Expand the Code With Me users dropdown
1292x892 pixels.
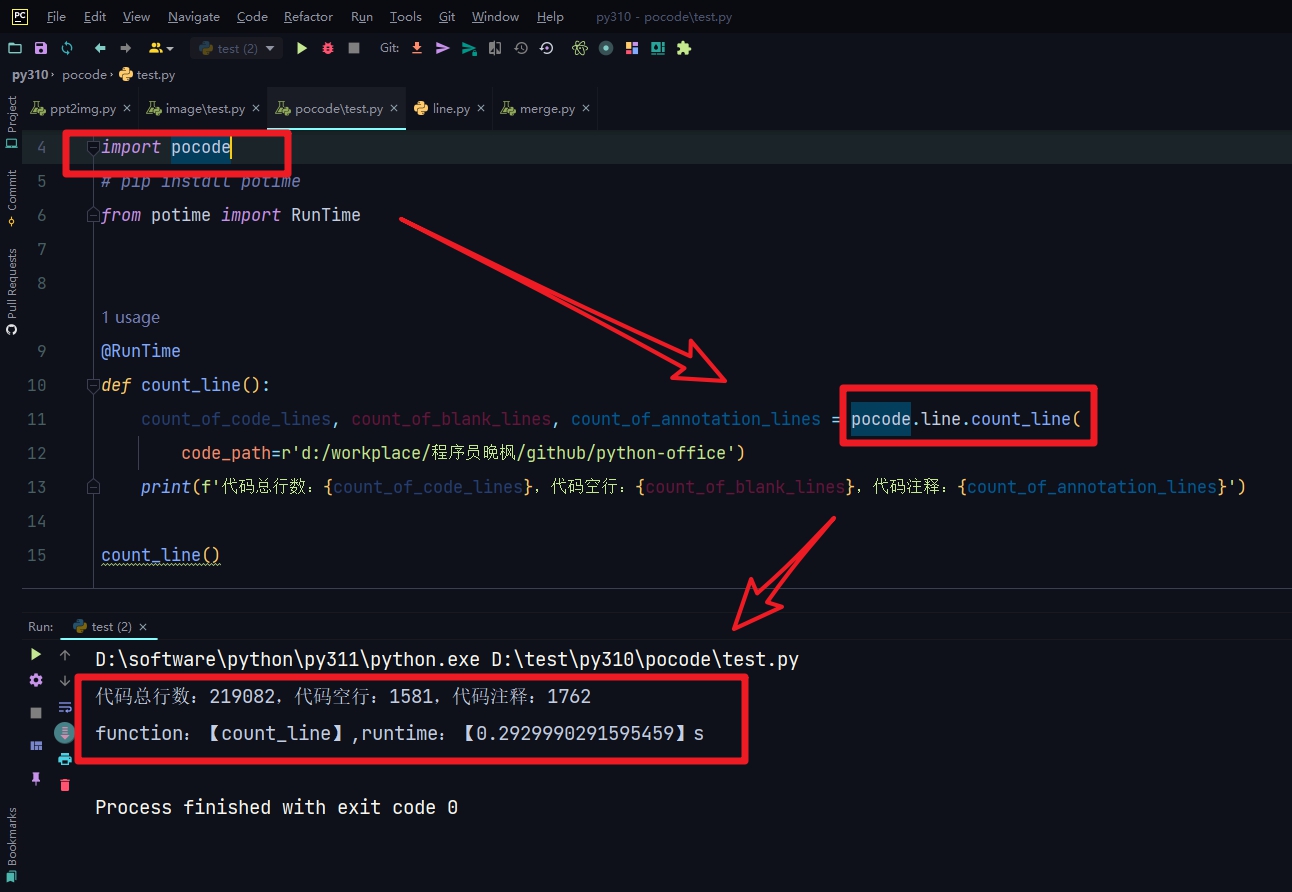162,48
